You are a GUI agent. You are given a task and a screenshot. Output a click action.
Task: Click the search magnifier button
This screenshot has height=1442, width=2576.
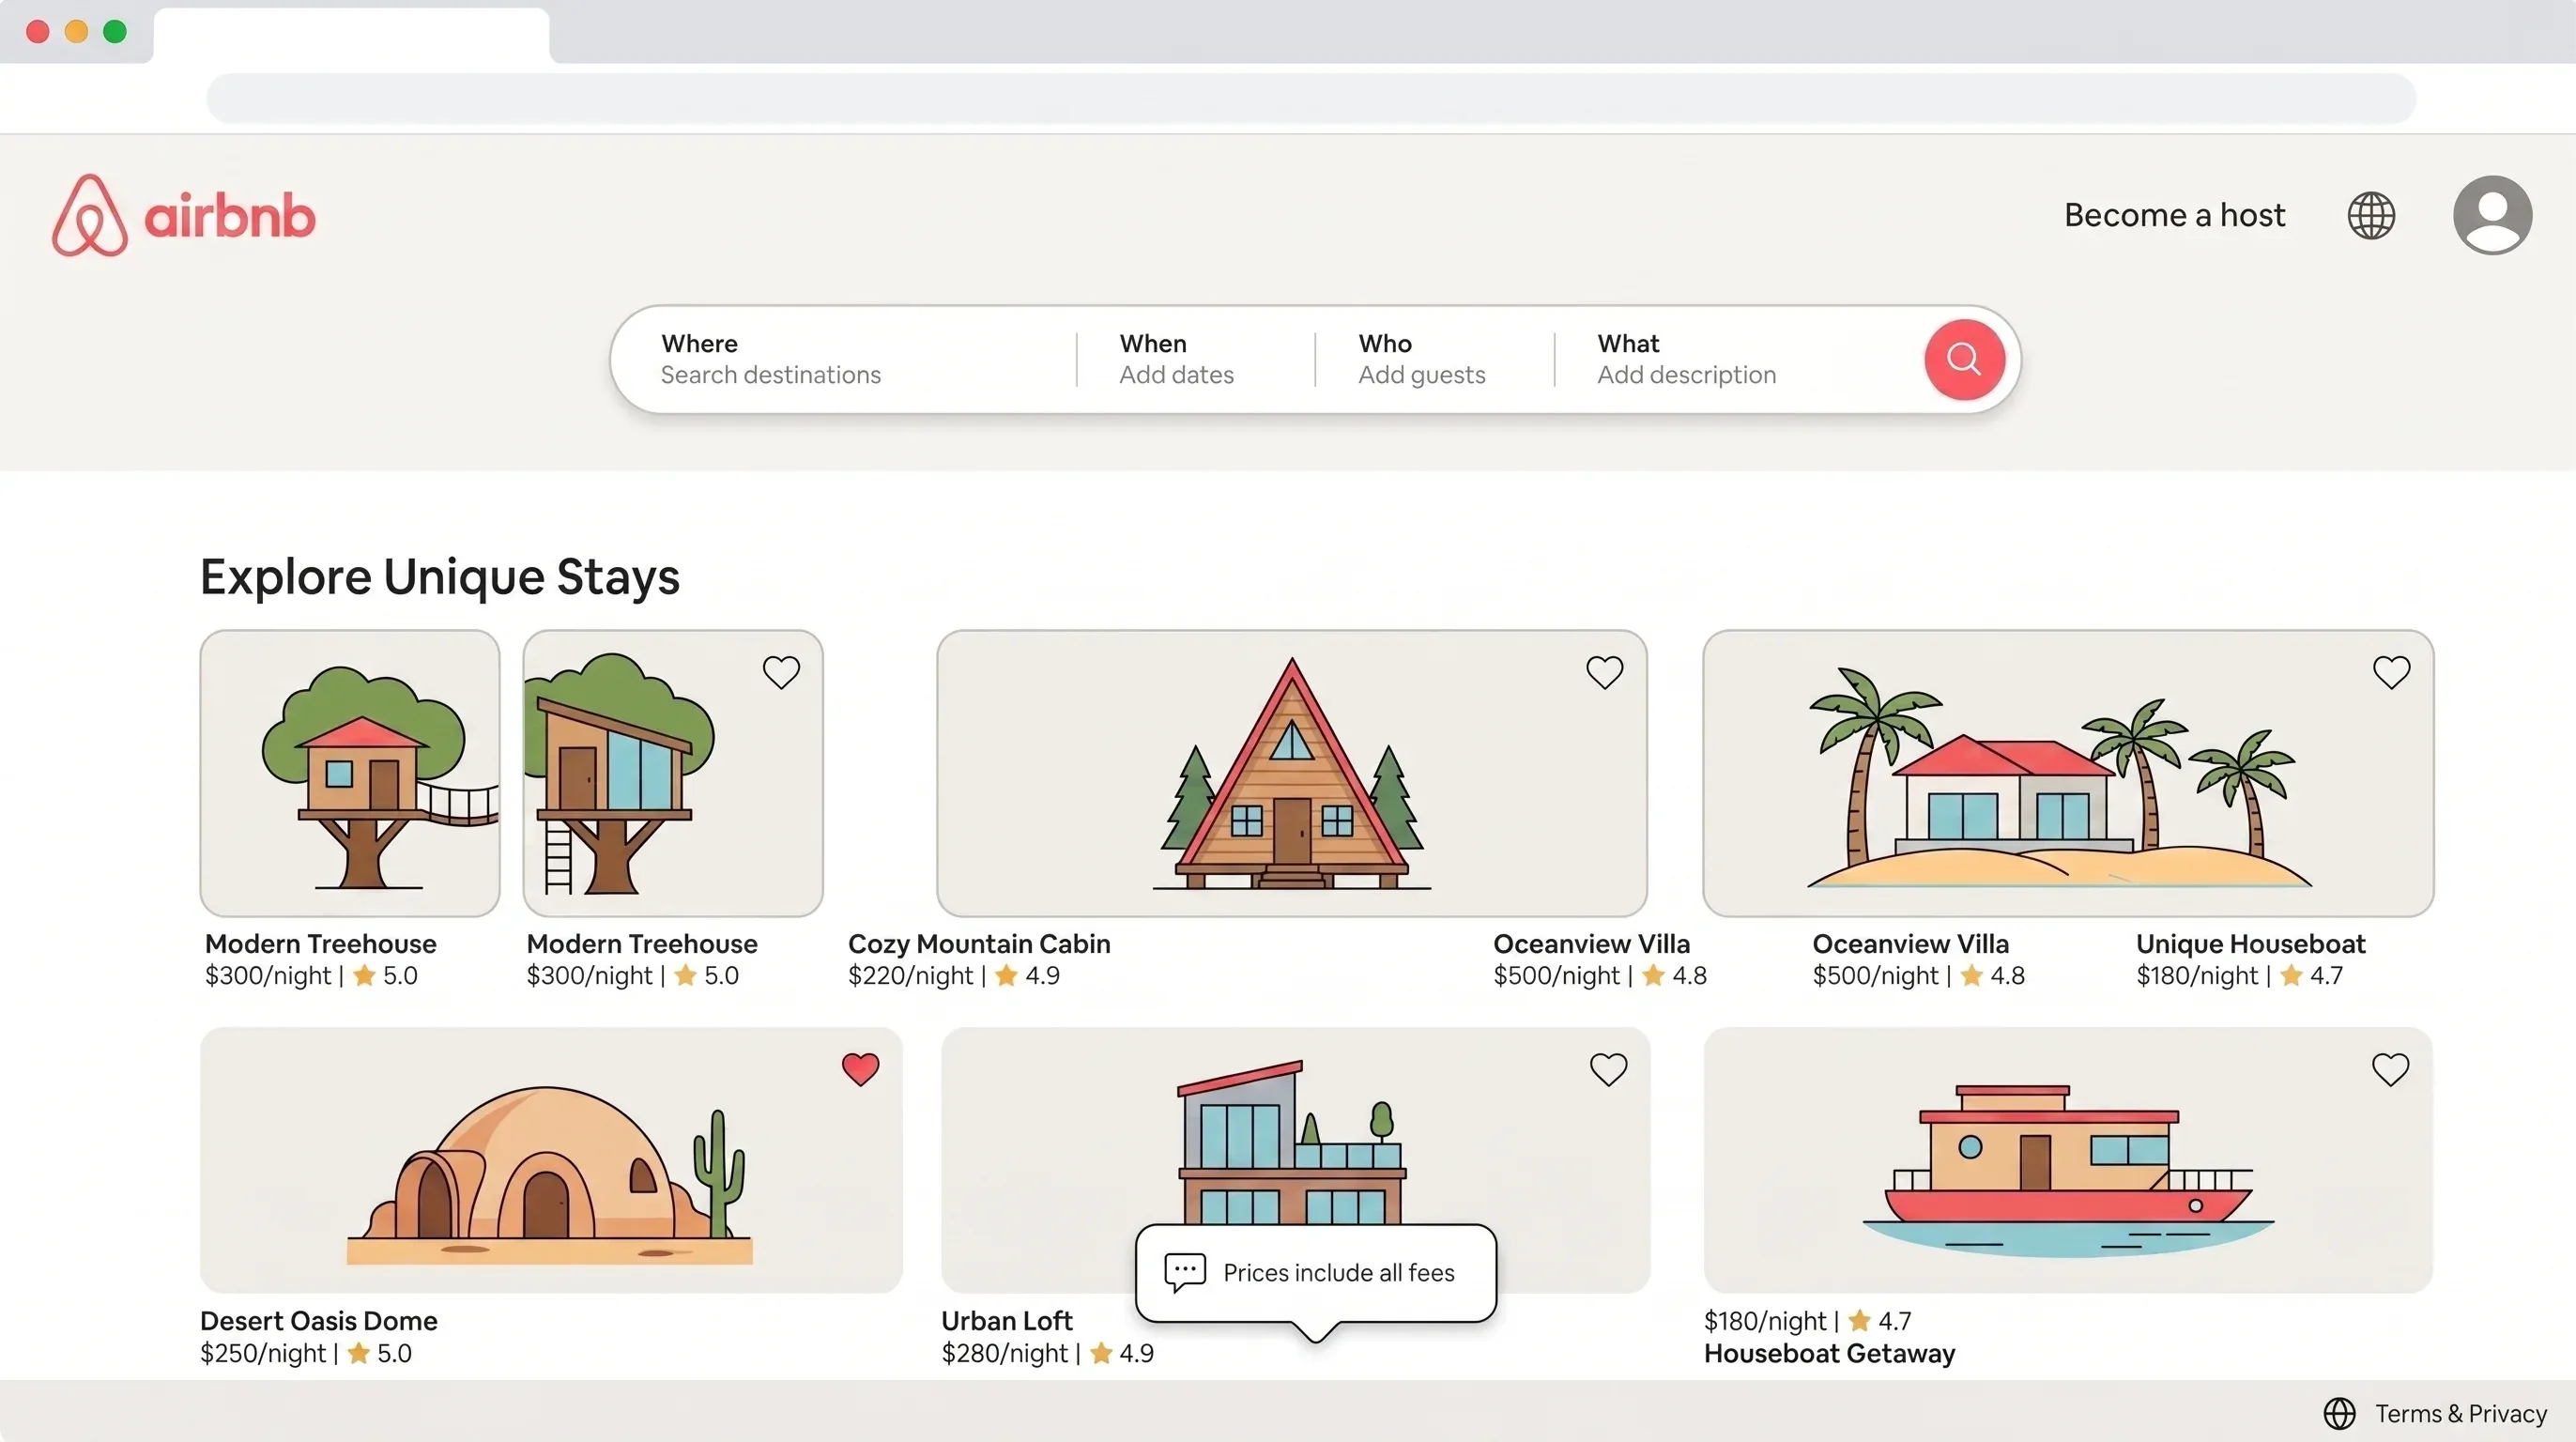[x=1963, y=359]
